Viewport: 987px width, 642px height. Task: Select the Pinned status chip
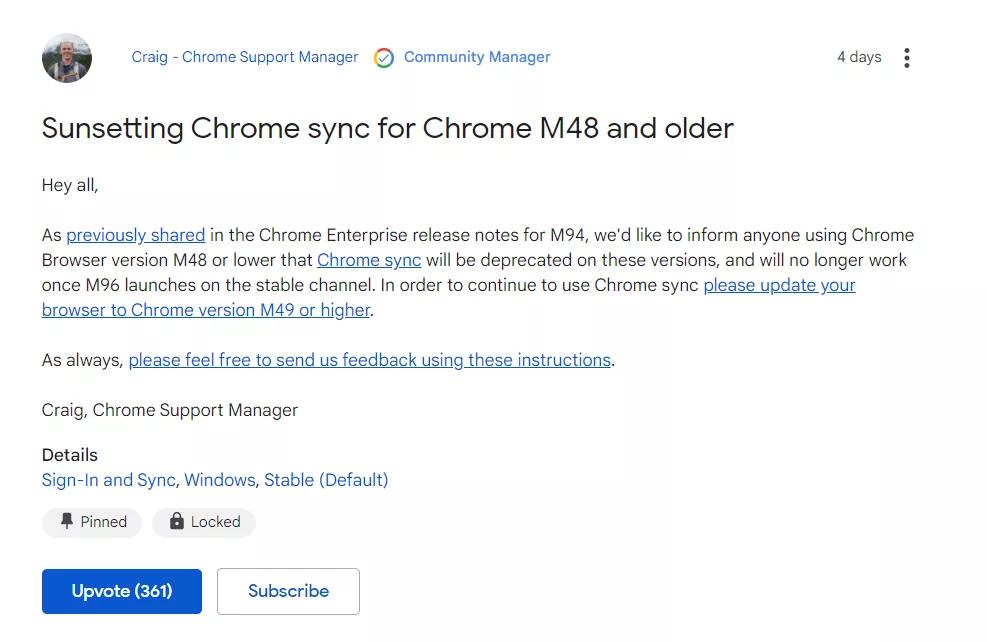pos(91,521)
